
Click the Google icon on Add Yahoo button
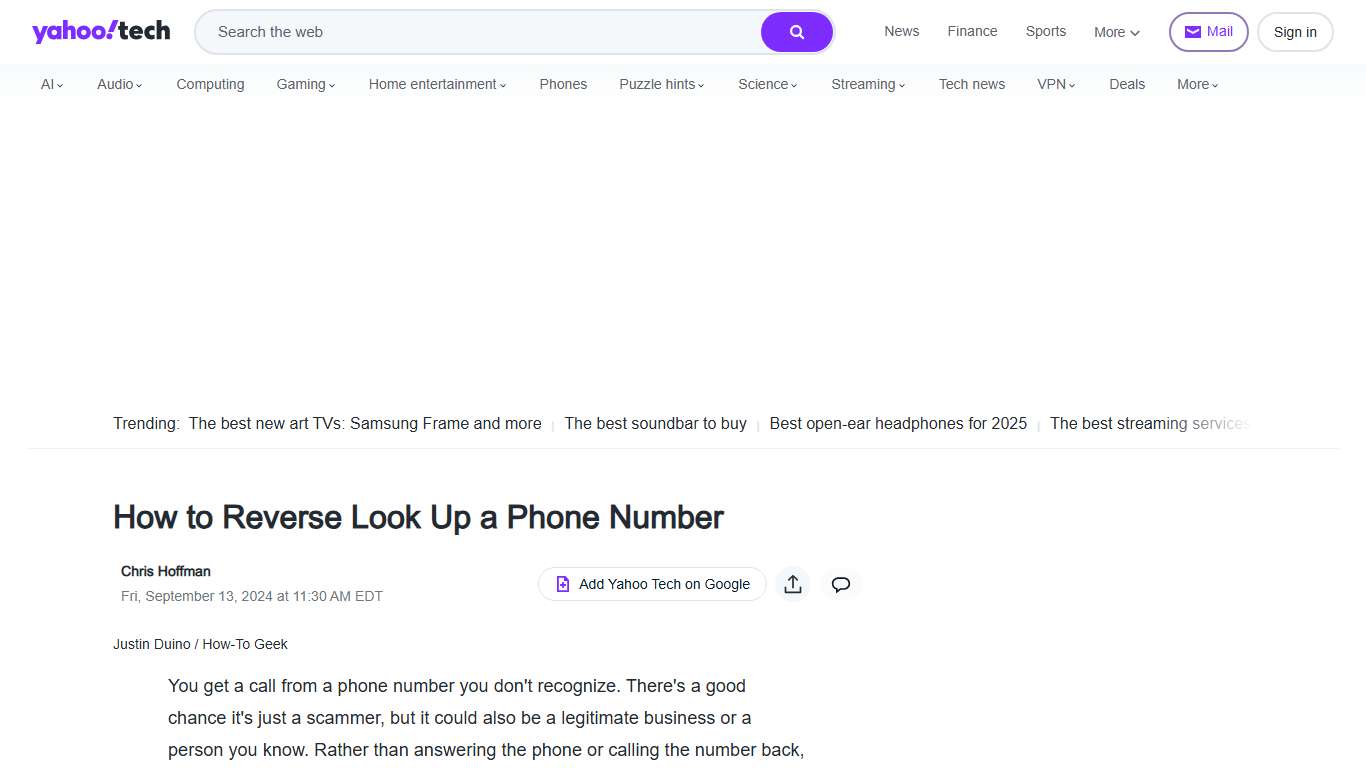click(x=563, y=584)
